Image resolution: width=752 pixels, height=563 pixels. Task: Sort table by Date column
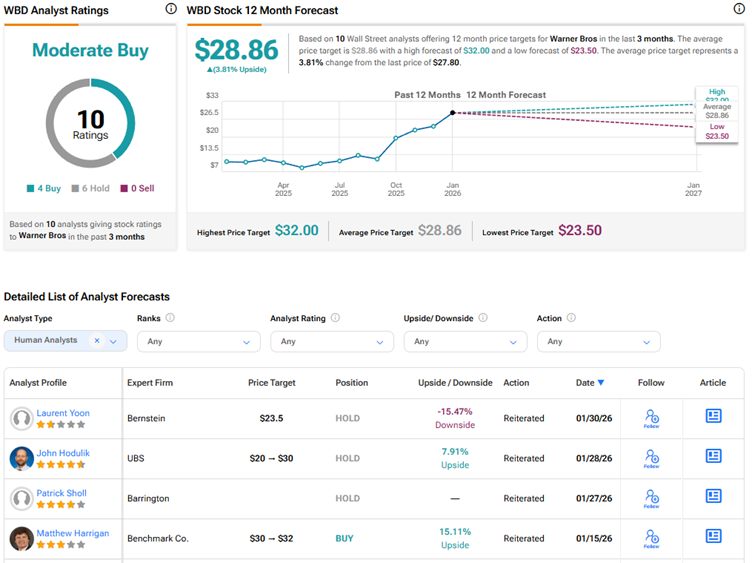589,382
